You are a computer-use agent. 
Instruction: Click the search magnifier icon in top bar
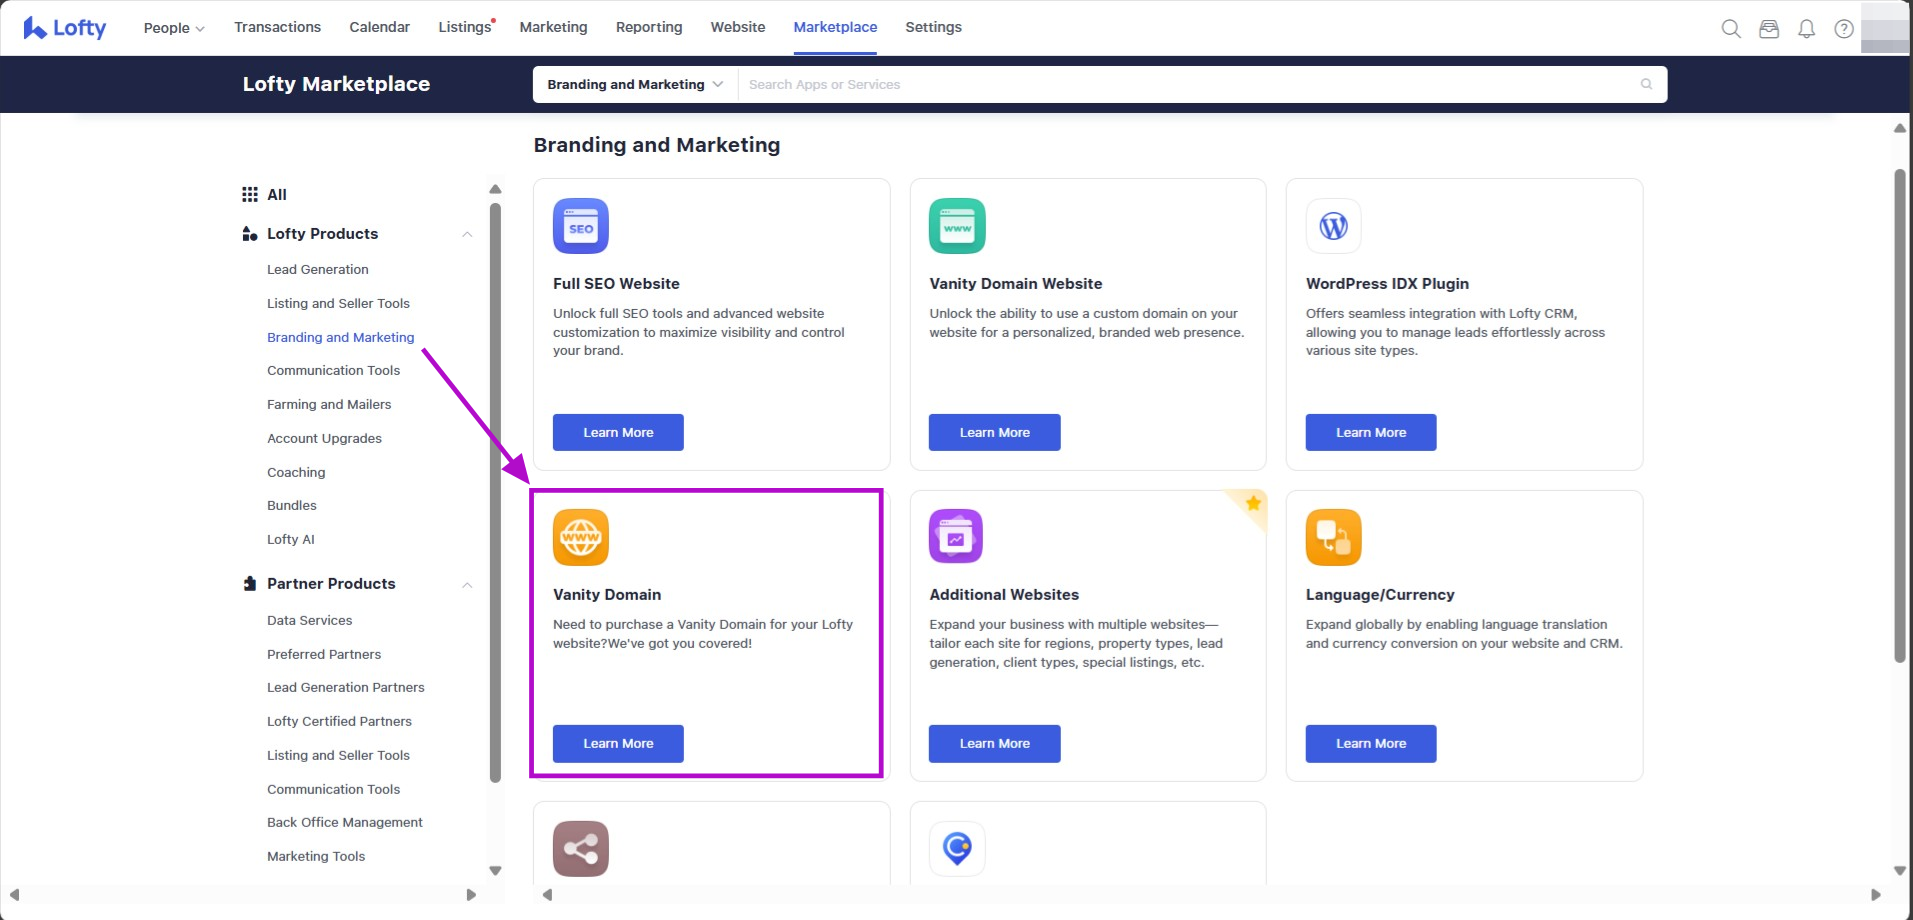tap(1731, 29)
